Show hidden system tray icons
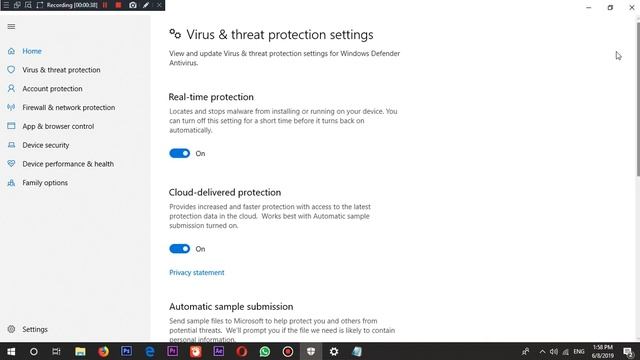The height and width of the screenshot is (360, 640). click(x=542, y=351)
